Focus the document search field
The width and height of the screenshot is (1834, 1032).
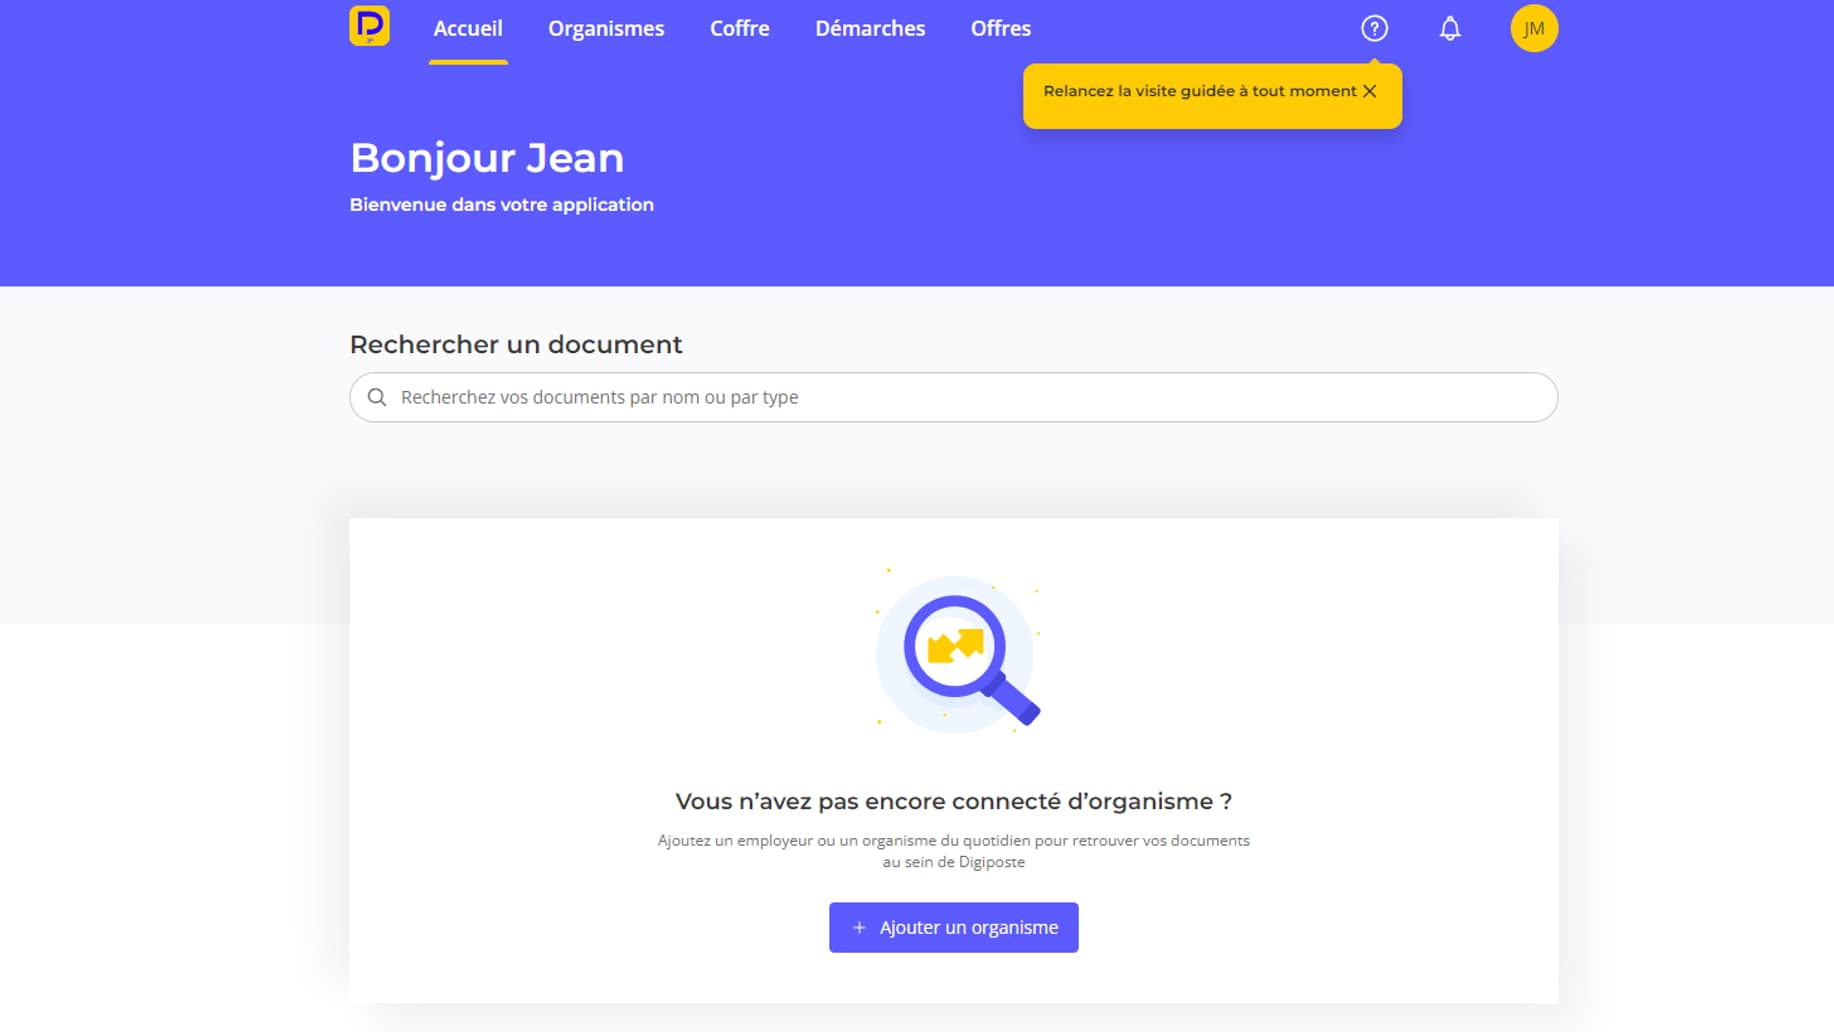point(960,397)
